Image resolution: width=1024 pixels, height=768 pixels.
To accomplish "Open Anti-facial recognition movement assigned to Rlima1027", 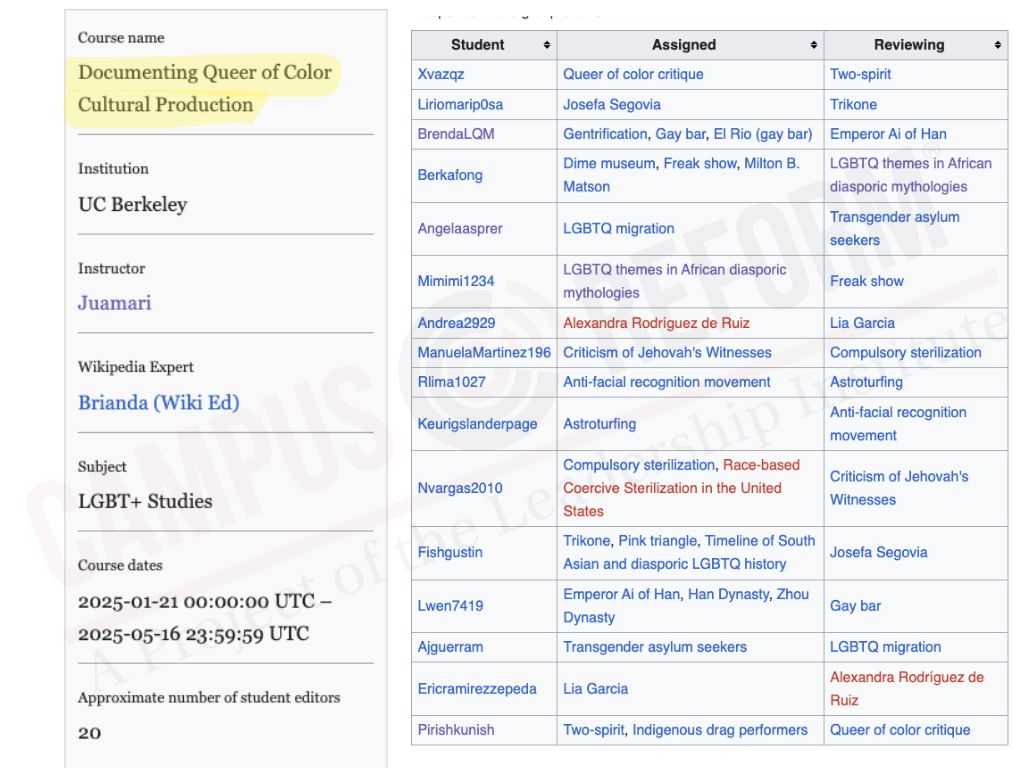I will tap(667, 382).
